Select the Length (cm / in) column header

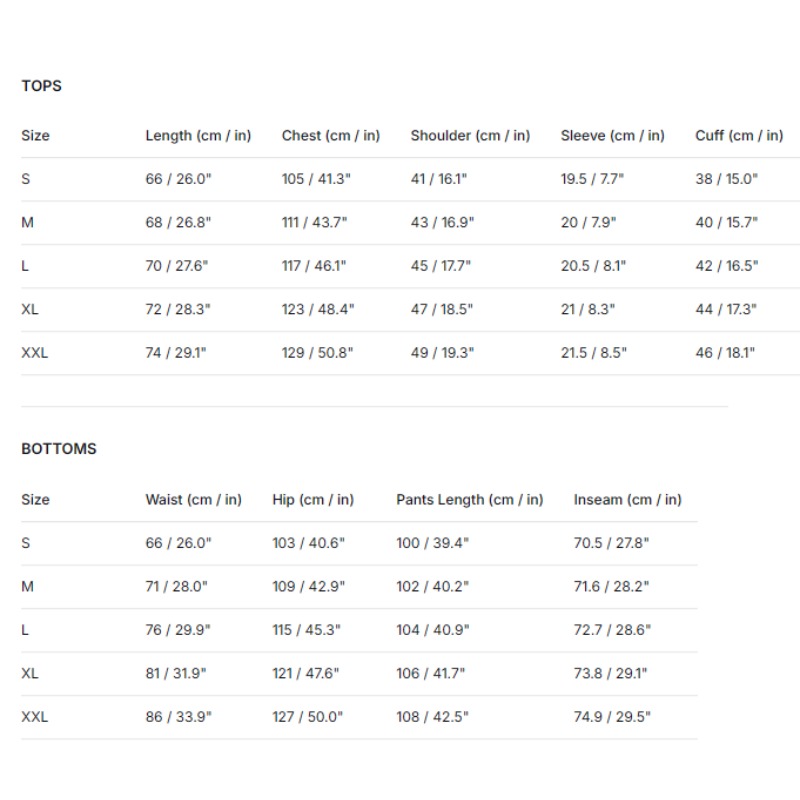198,136
